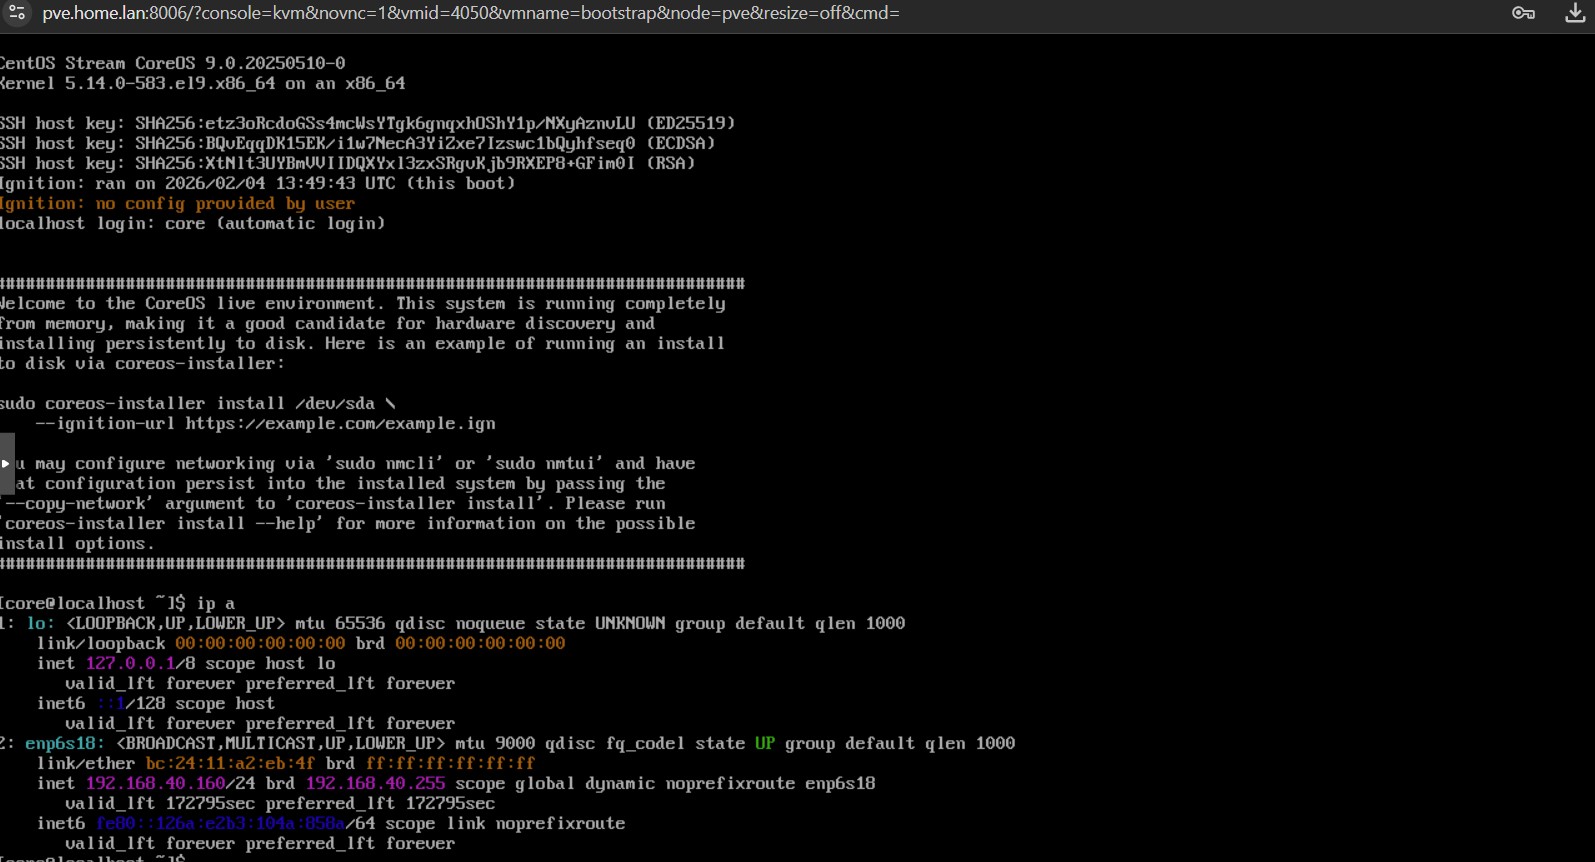The width and height of the screenshot is (1595, 862).
Task: Click the 127.0.0.1 loopback address
Action: pyautogui.click(x=130, y=663)
